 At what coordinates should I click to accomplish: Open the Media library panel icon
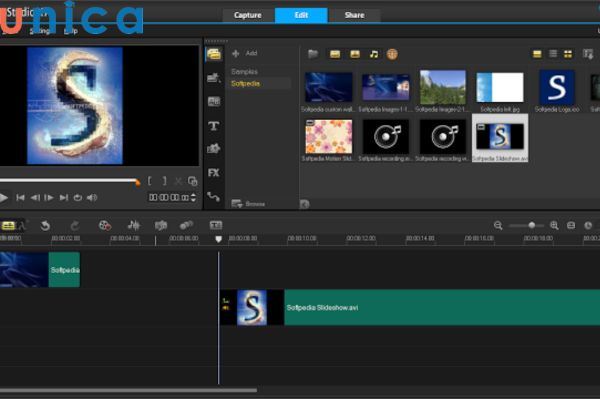coord(214,54)
